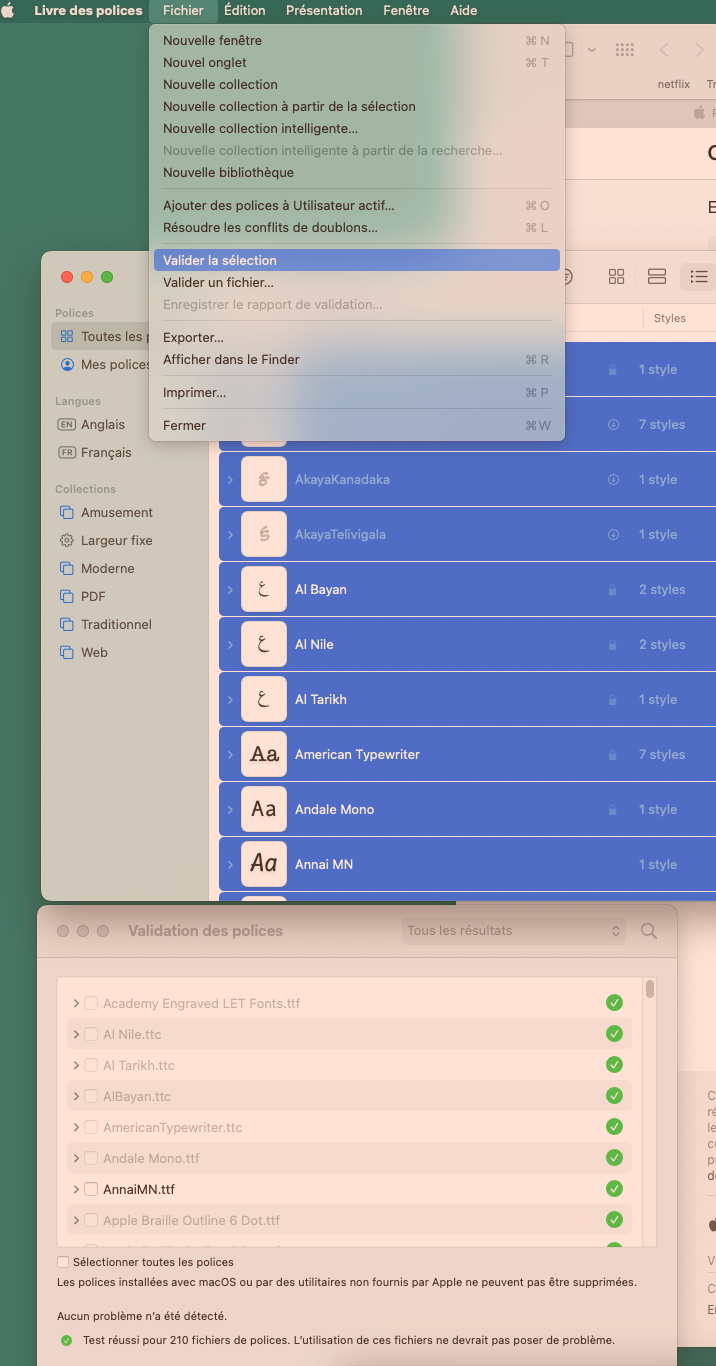The image size is (716, 1366).
Task: Open the browser tab overview grid icon
Action: click(x=625, y=50)
